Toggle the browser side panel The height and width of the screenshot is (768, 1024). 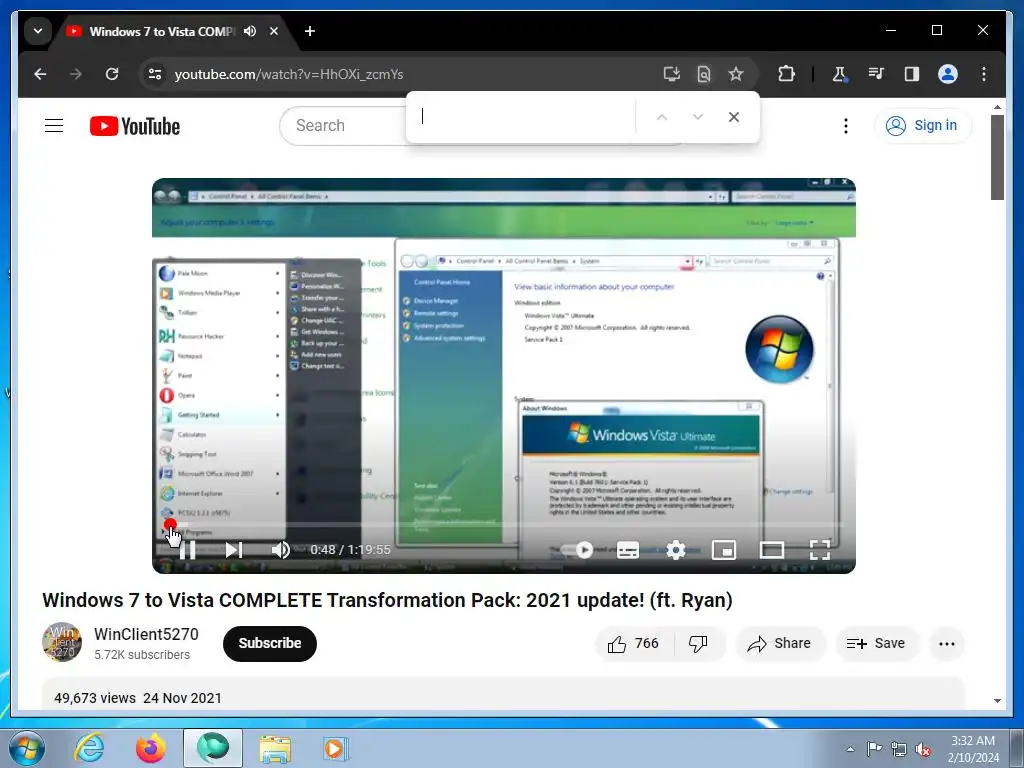pyautogui.click(x=912, y=74)
